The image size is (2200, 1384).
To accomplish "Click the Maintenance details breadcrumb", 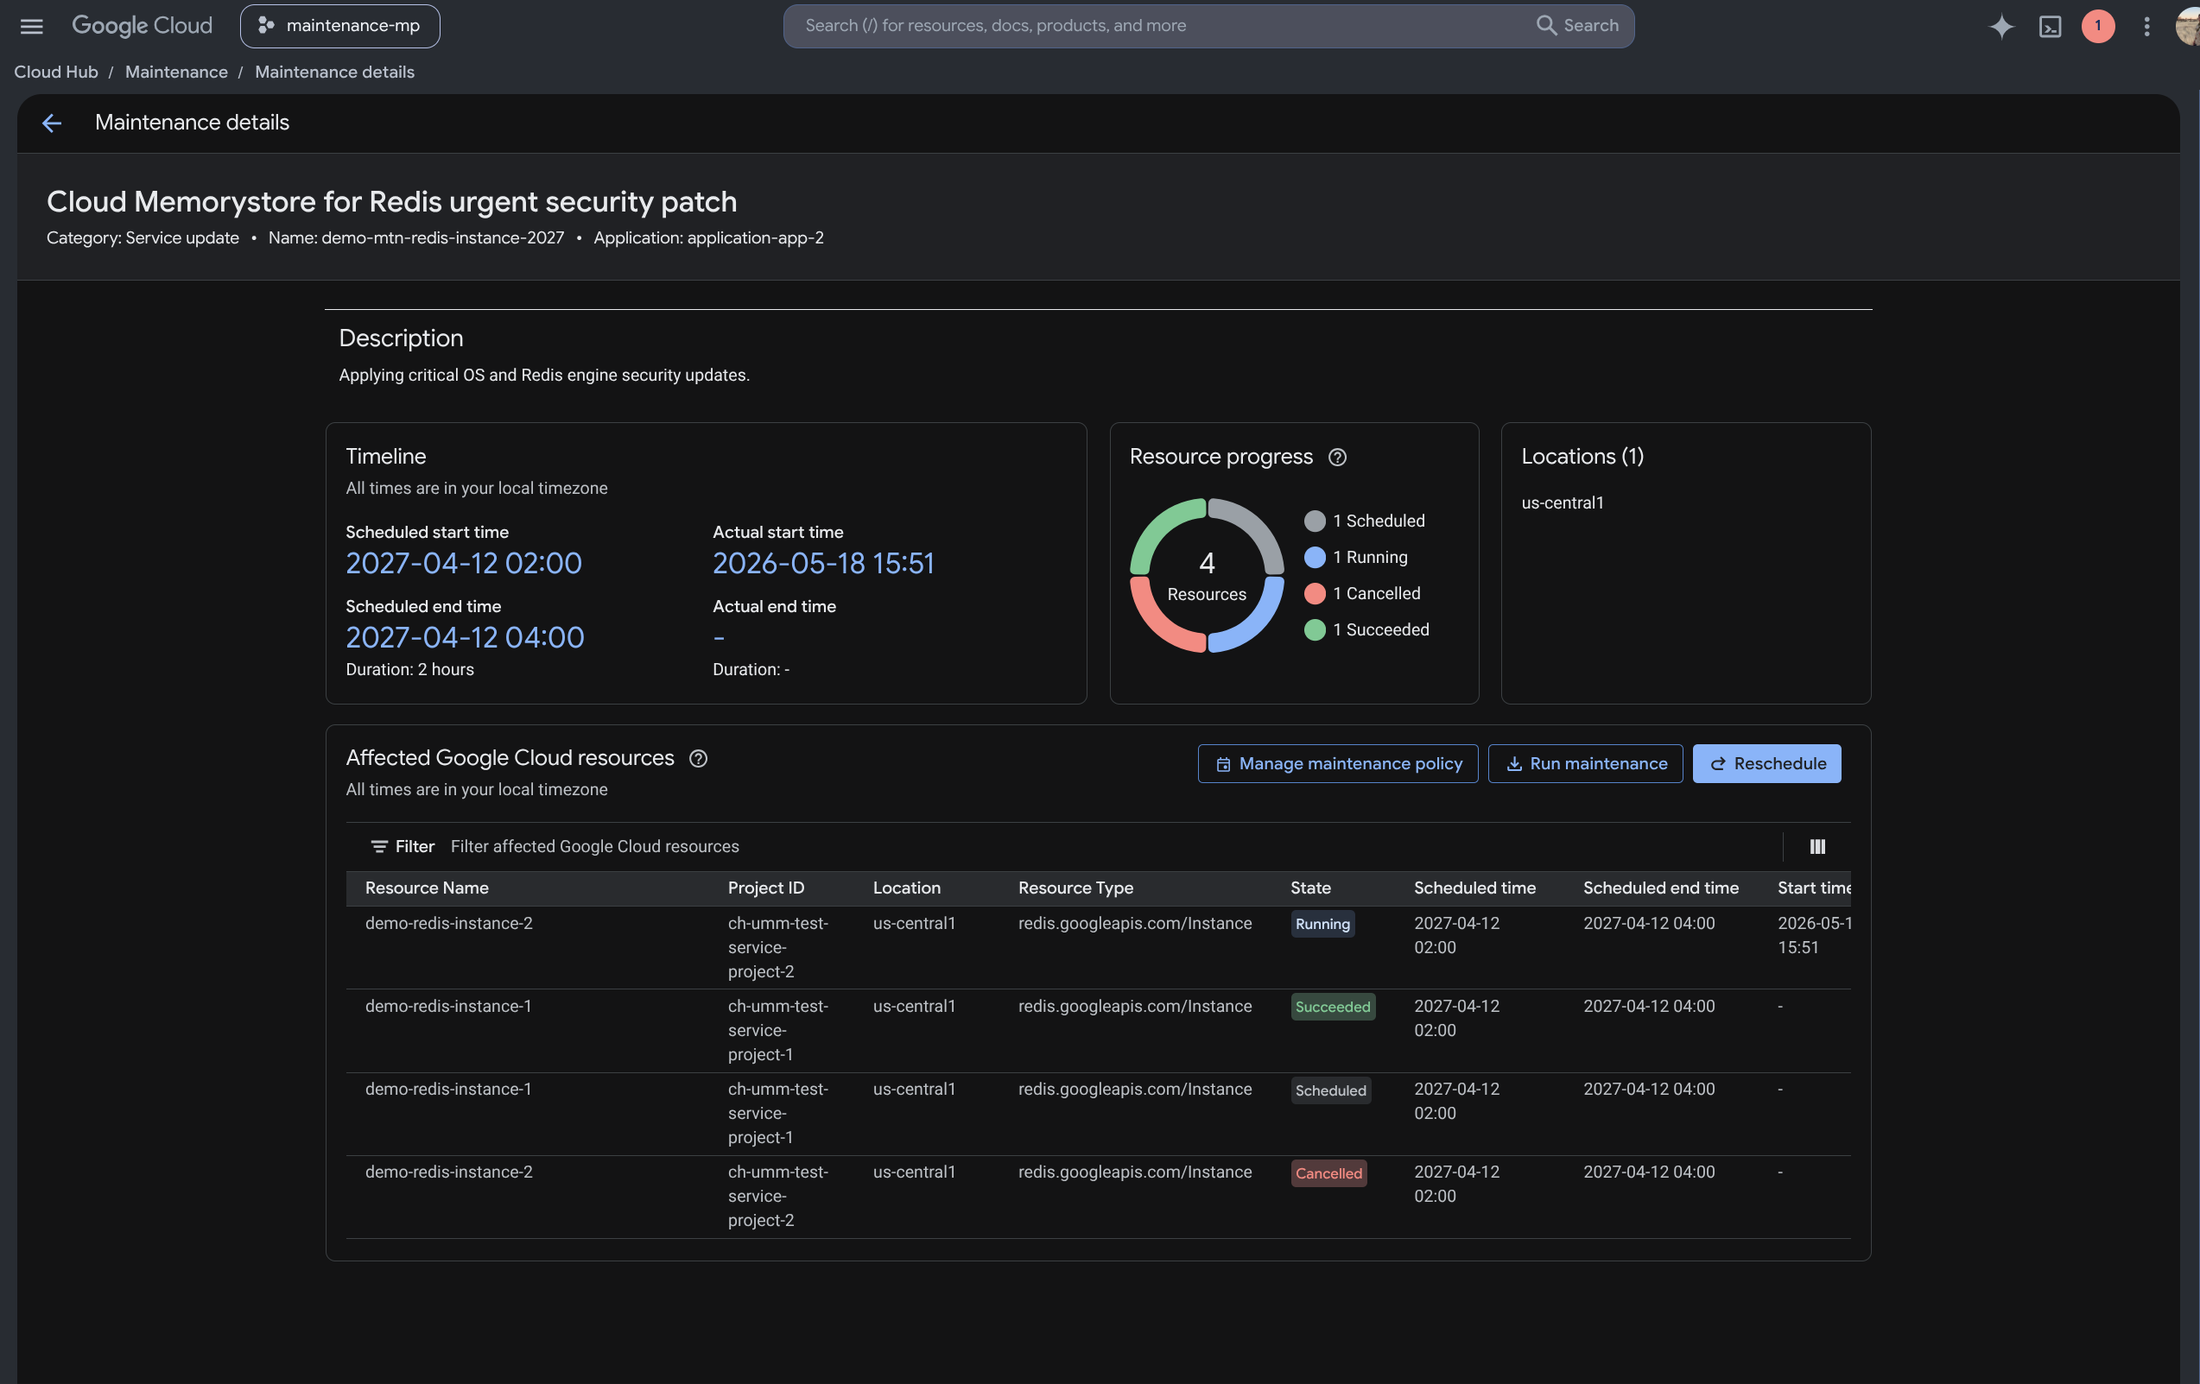I will (334, 72).
